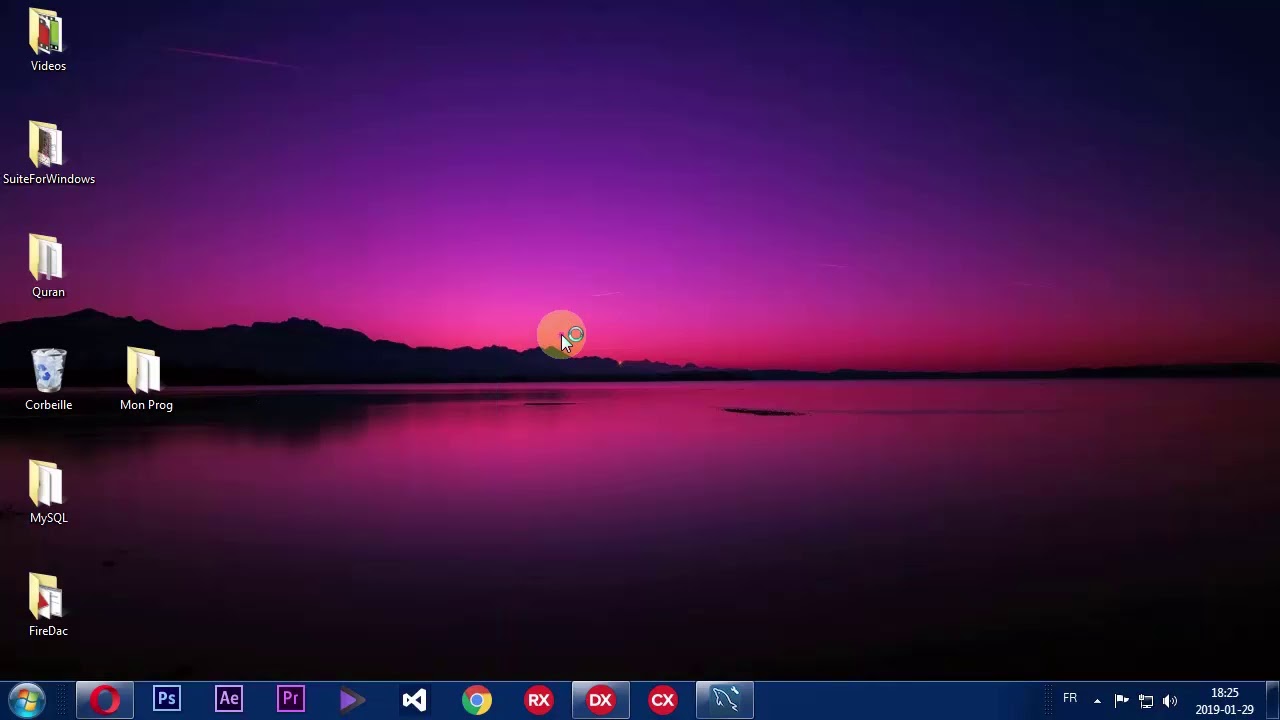1280x720 pixels.
Task: Select the Videos folder on desktop
Action: 48,40
